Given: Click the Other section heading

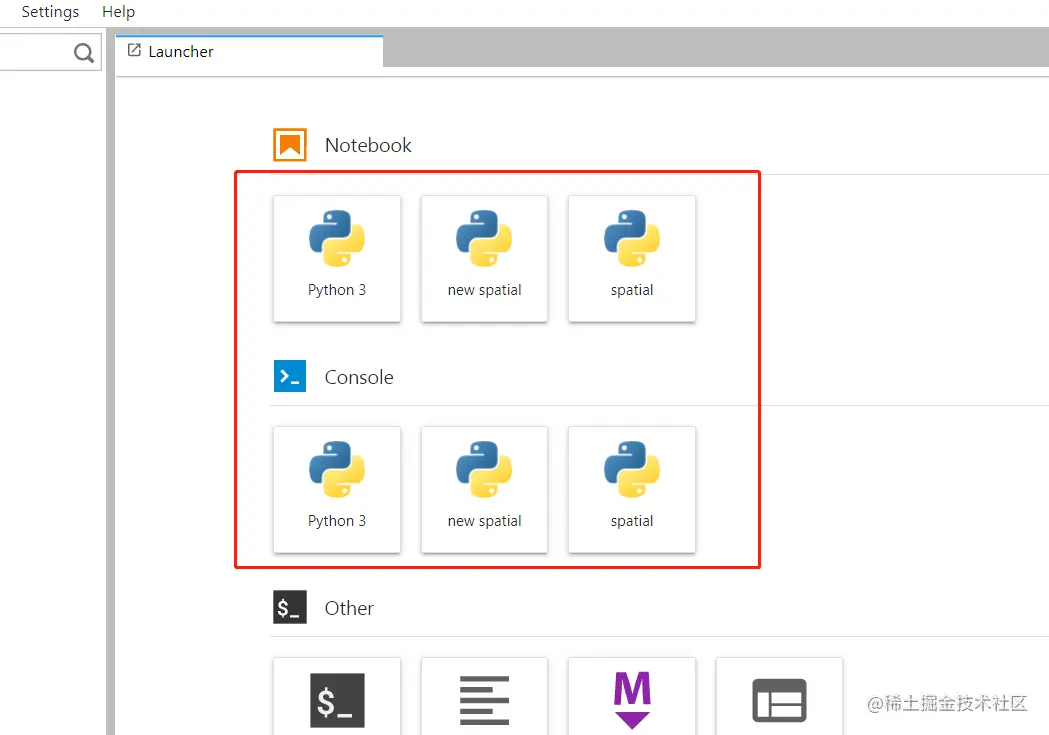Looking at the screenshot, I should 349,608.
